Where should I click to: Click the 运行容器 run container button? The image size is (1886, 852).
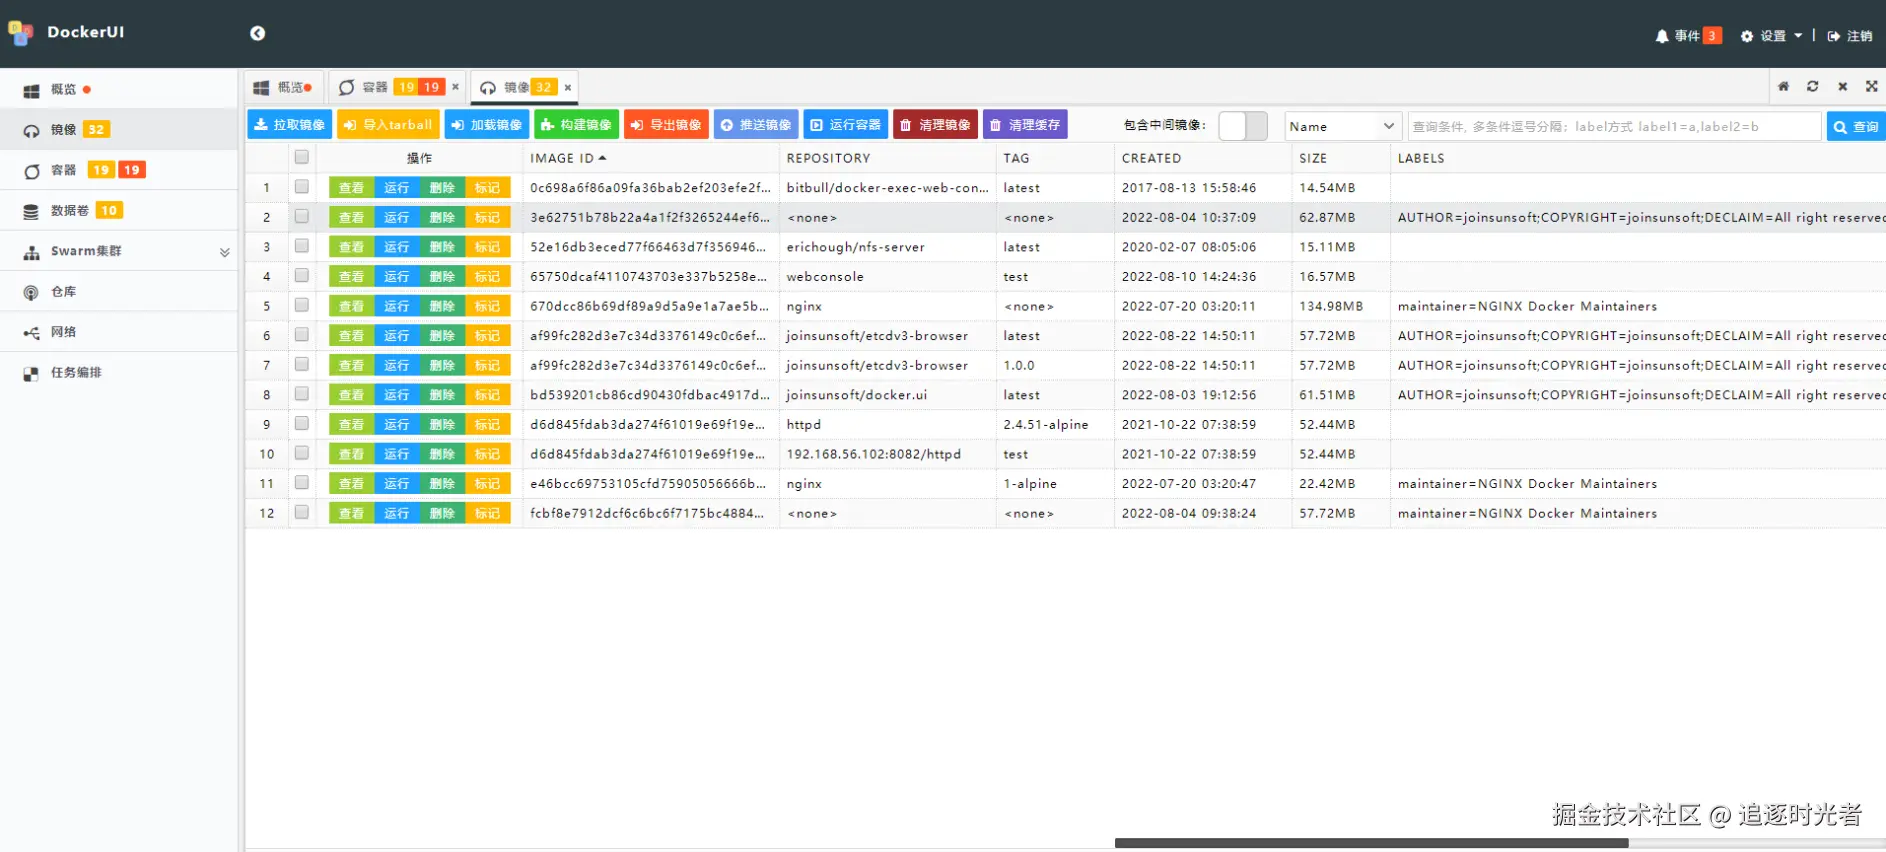pos(846,125)
